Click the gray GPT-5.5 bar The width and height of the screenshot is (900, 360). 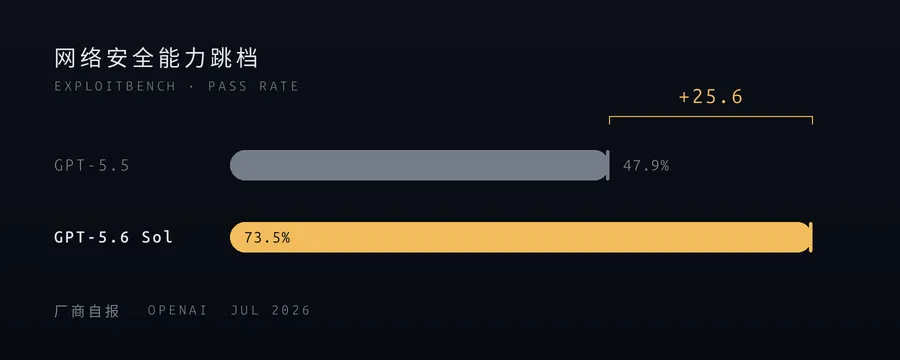tap(419, 165)
